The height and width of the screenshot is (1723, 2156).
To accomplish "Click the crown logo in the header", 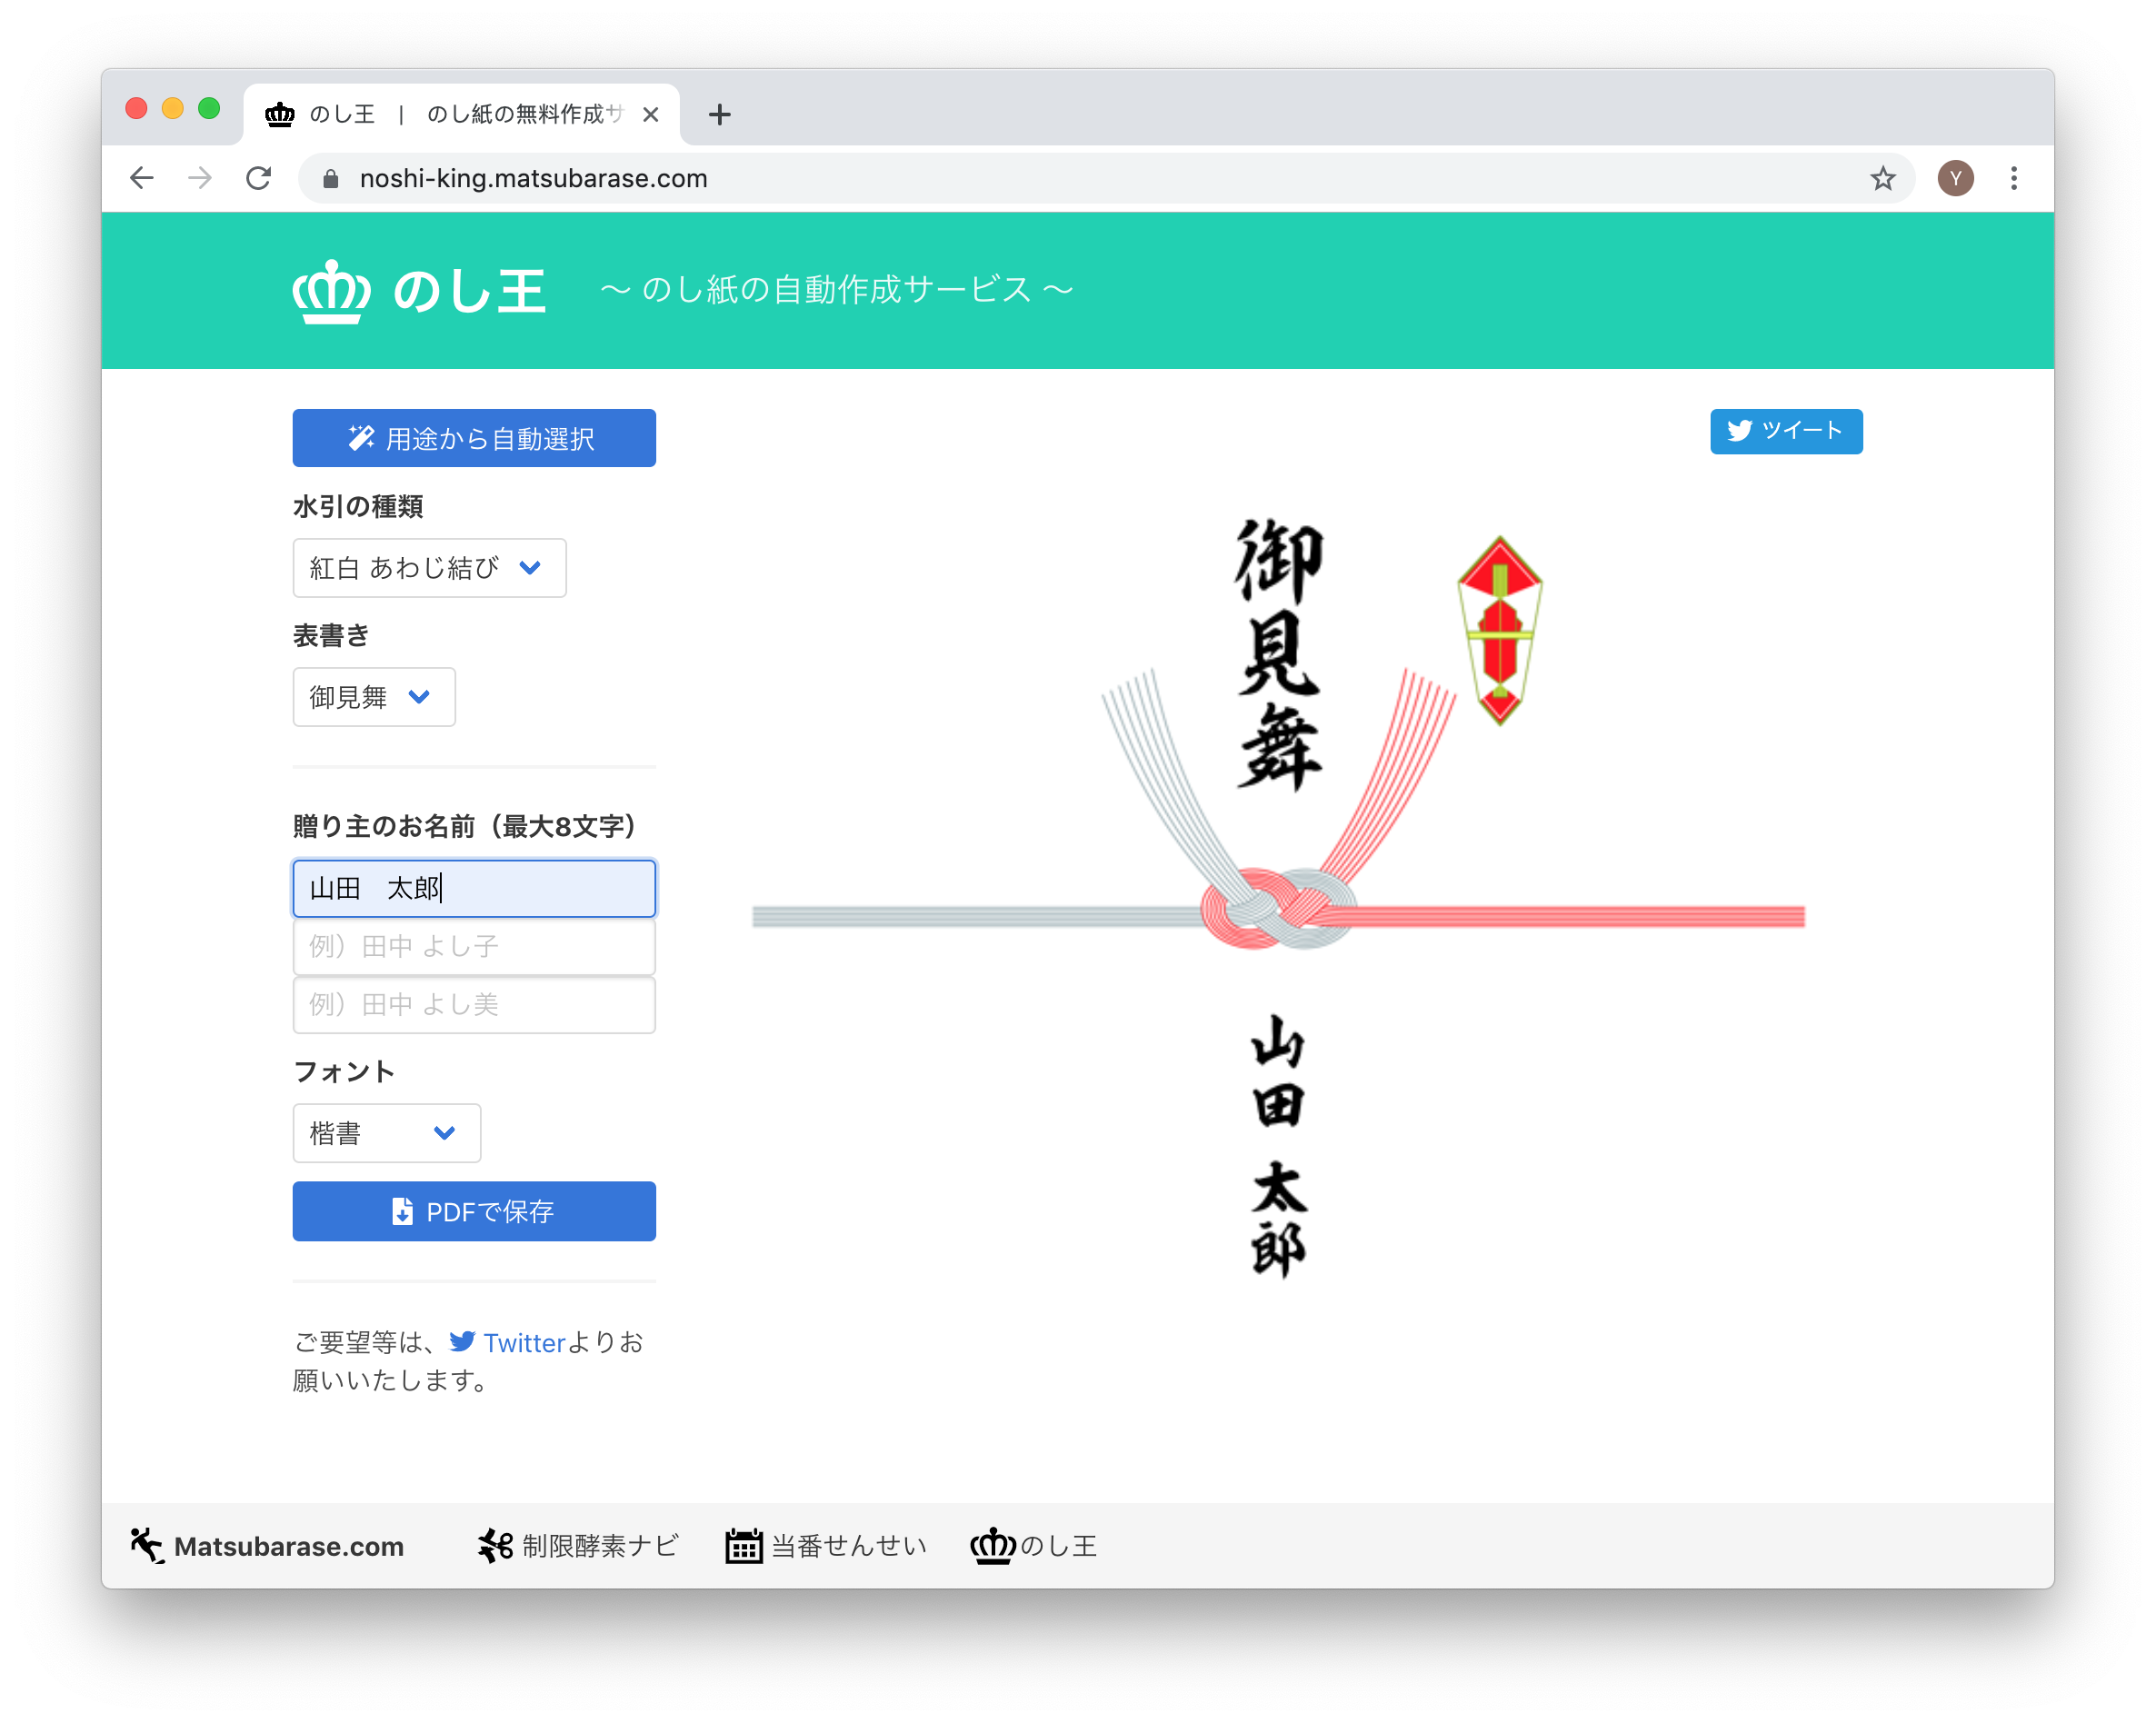I will [333, 291].
